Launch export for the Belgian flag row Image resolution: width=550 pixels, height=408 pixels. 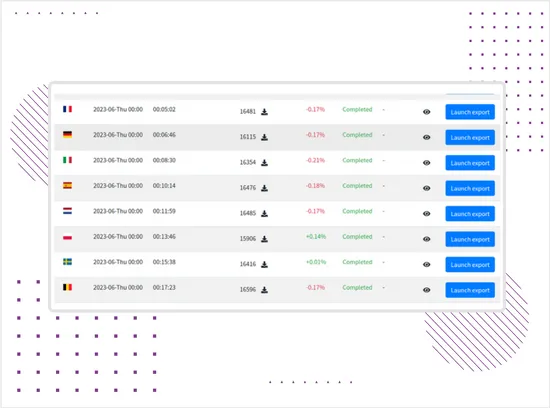coord(470,290)
